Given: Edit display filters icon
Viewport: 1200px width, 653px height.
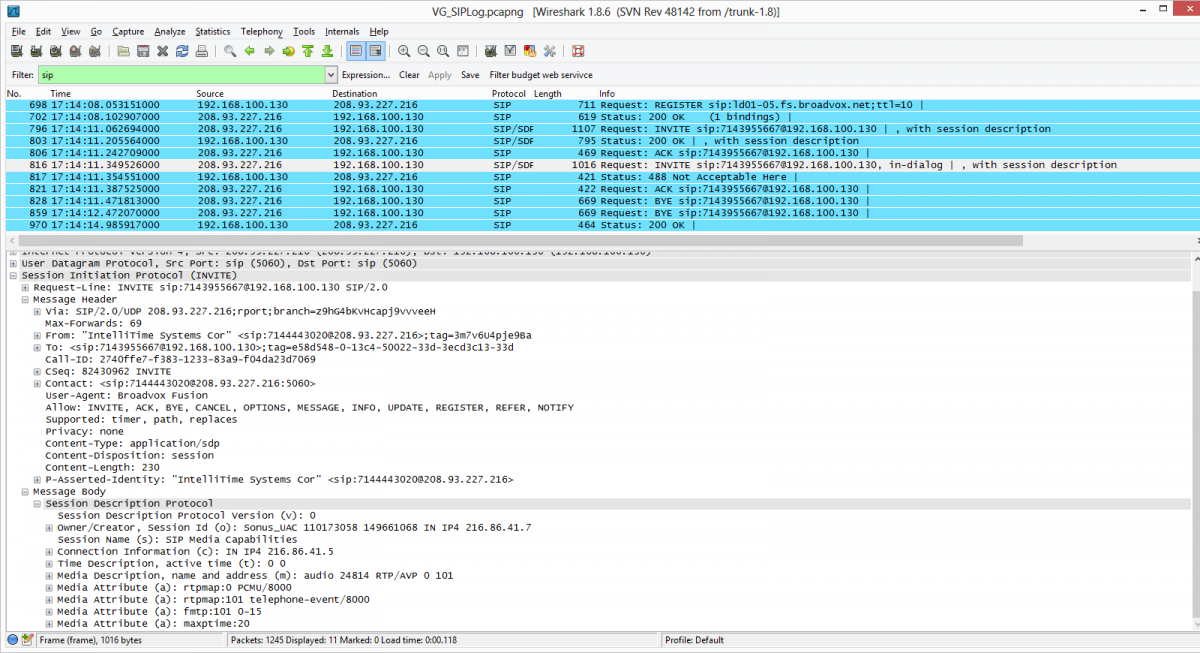Looking at the screenshot, I should pyautogui.click(x=510, y=51).
